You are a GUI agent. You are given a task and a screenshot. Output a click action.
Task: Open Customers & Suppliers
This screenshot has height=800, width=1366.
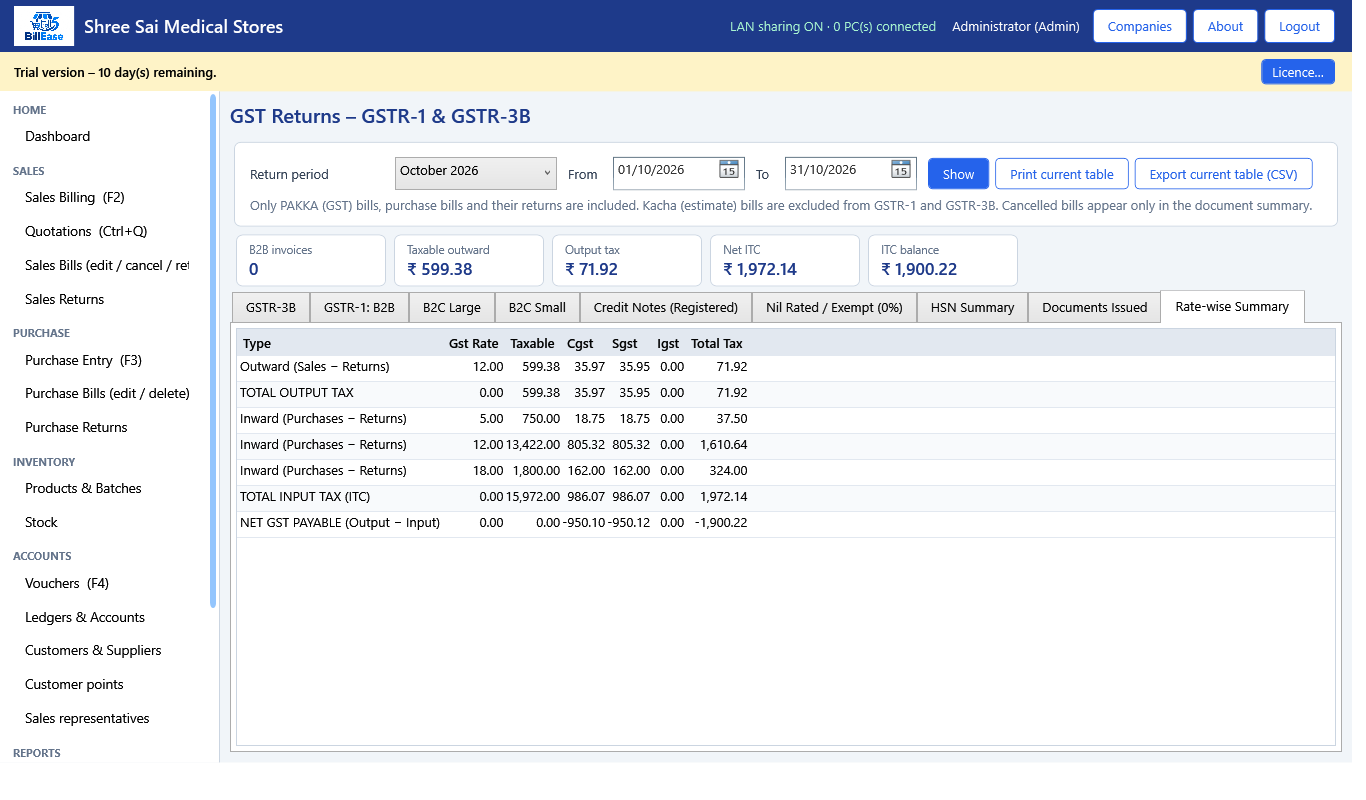[x=93, y=650]
